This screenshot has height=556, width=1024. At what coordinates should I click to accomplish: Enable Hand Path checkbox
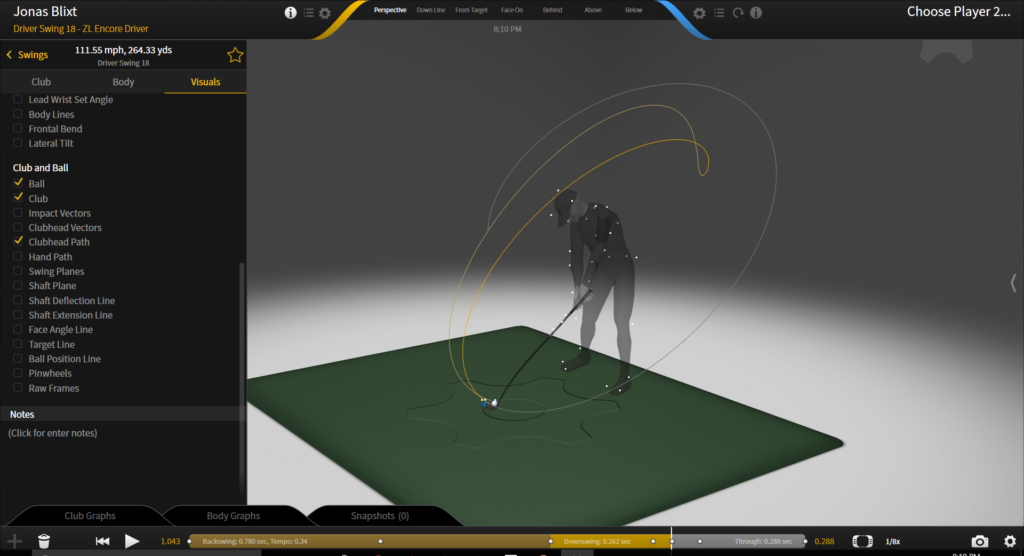point(18,257)
